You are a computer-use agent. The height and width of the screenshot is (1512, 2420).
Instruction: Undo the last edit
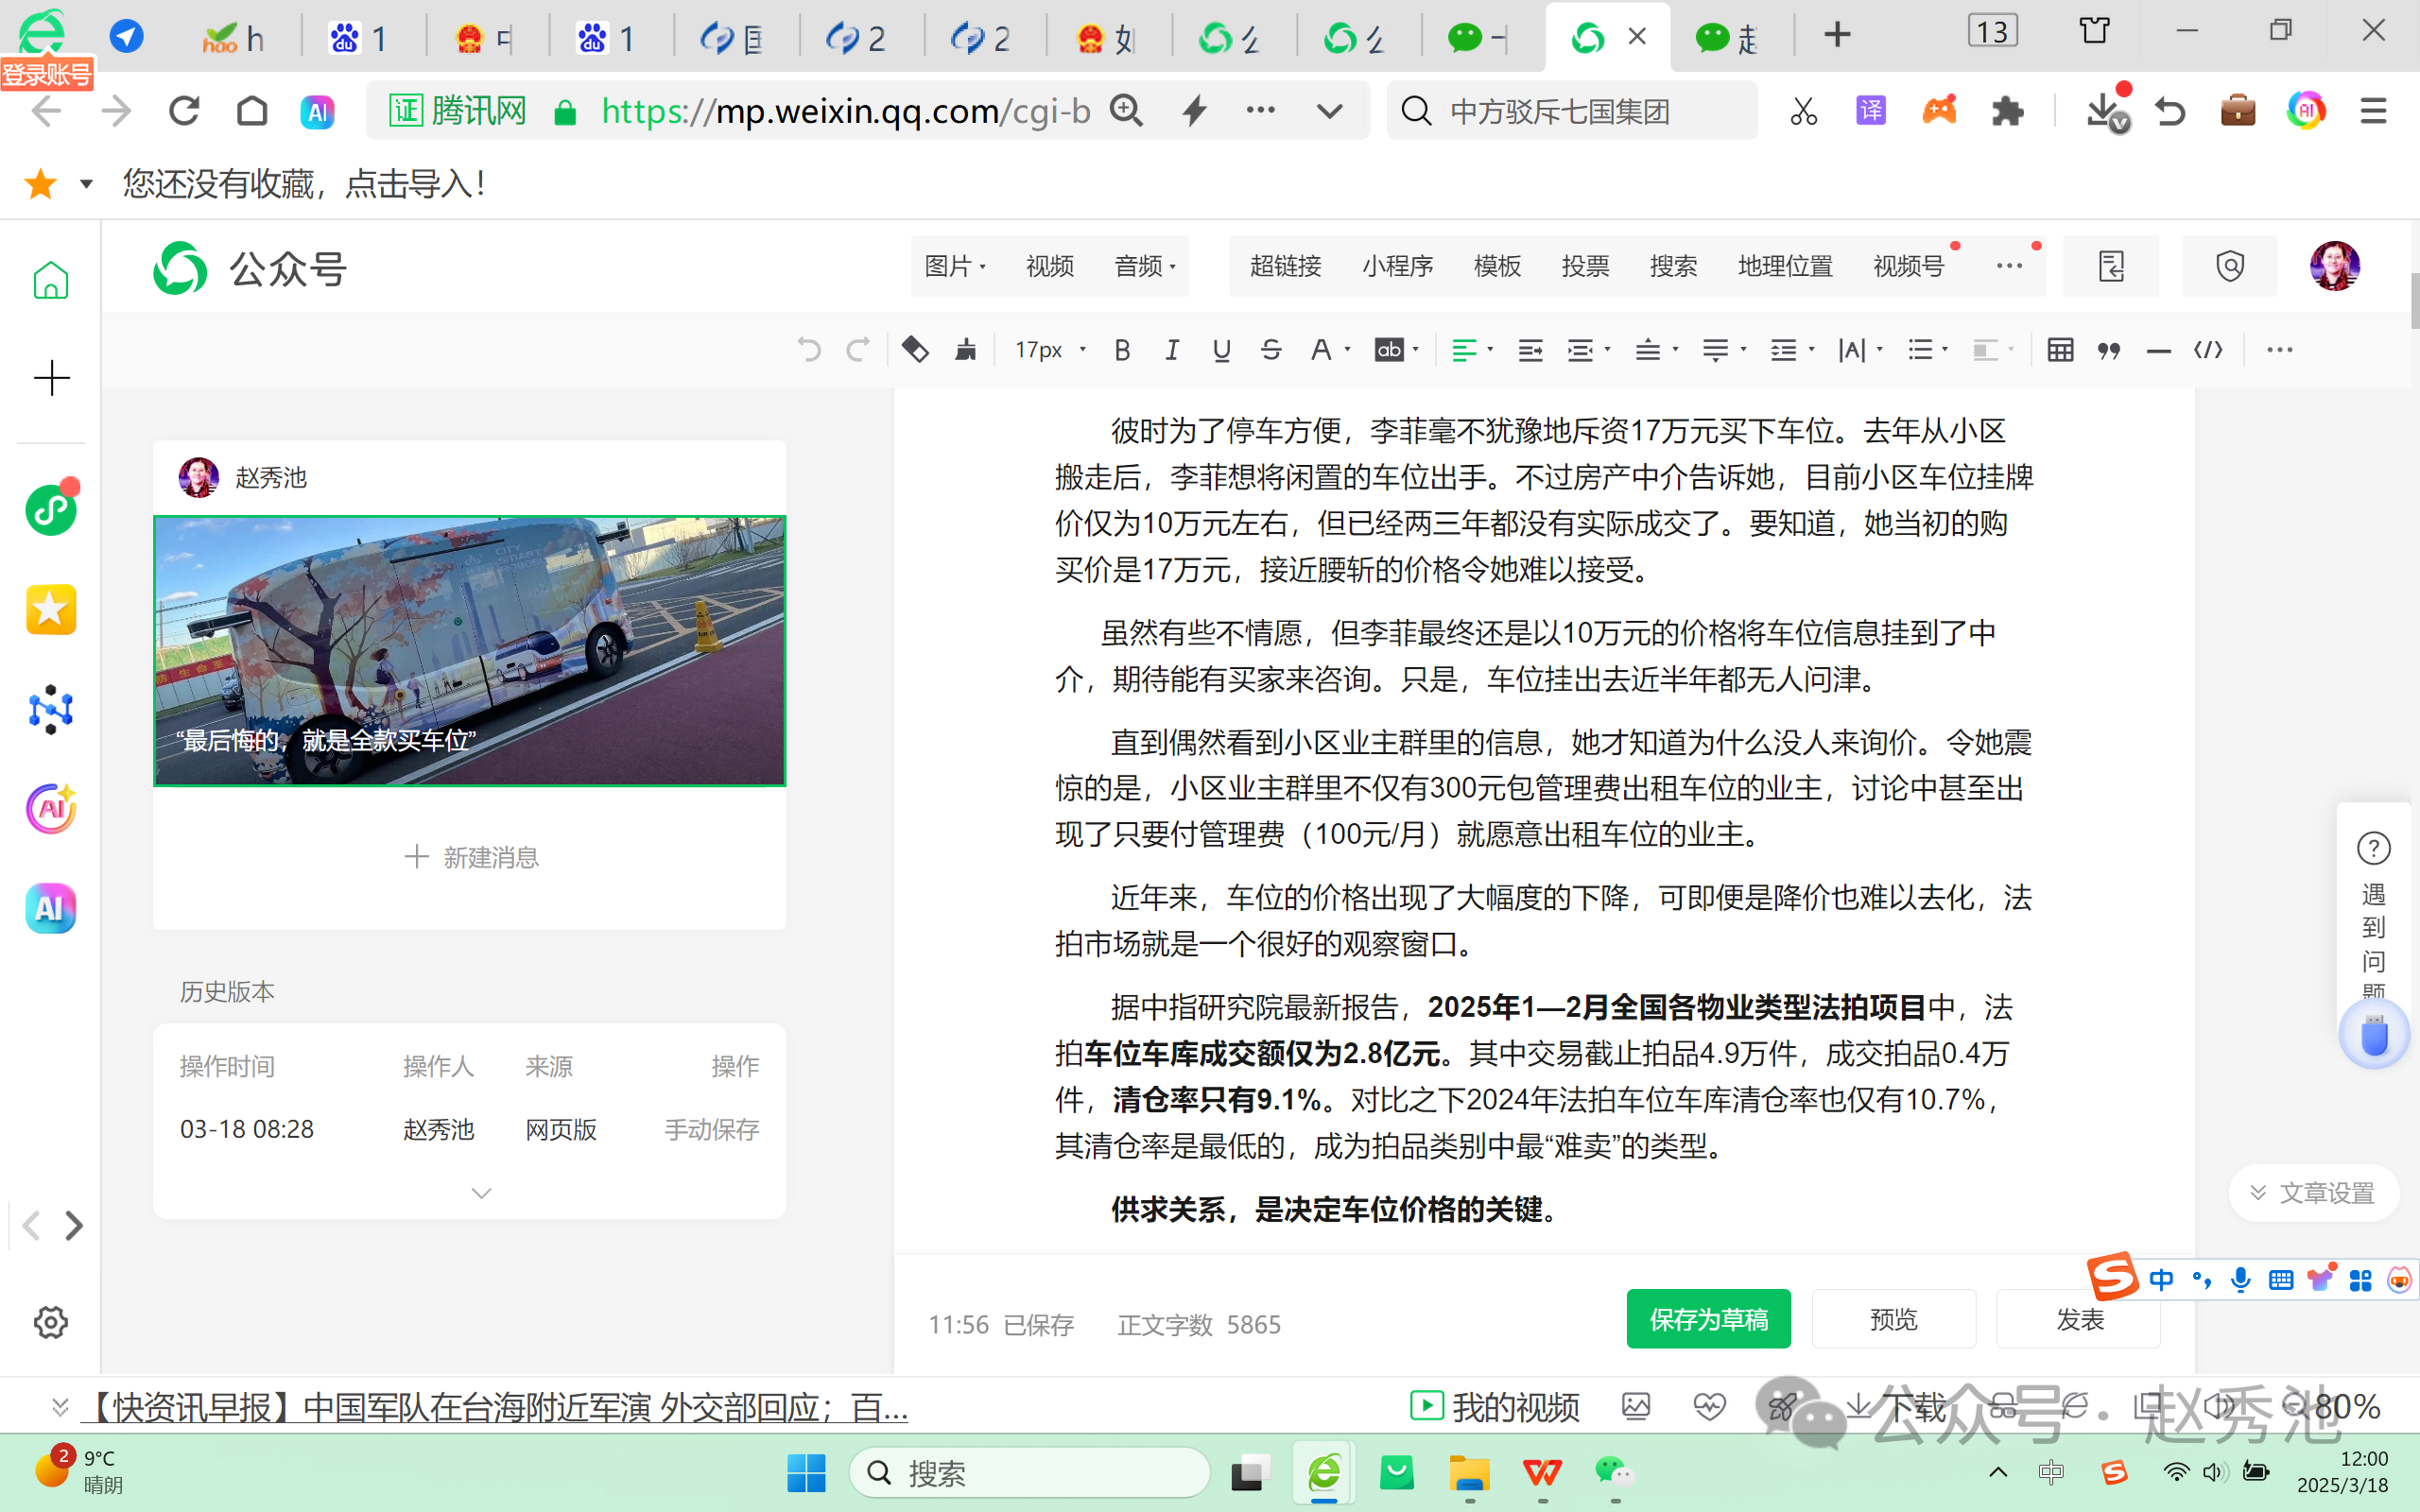tap(808, 349)
